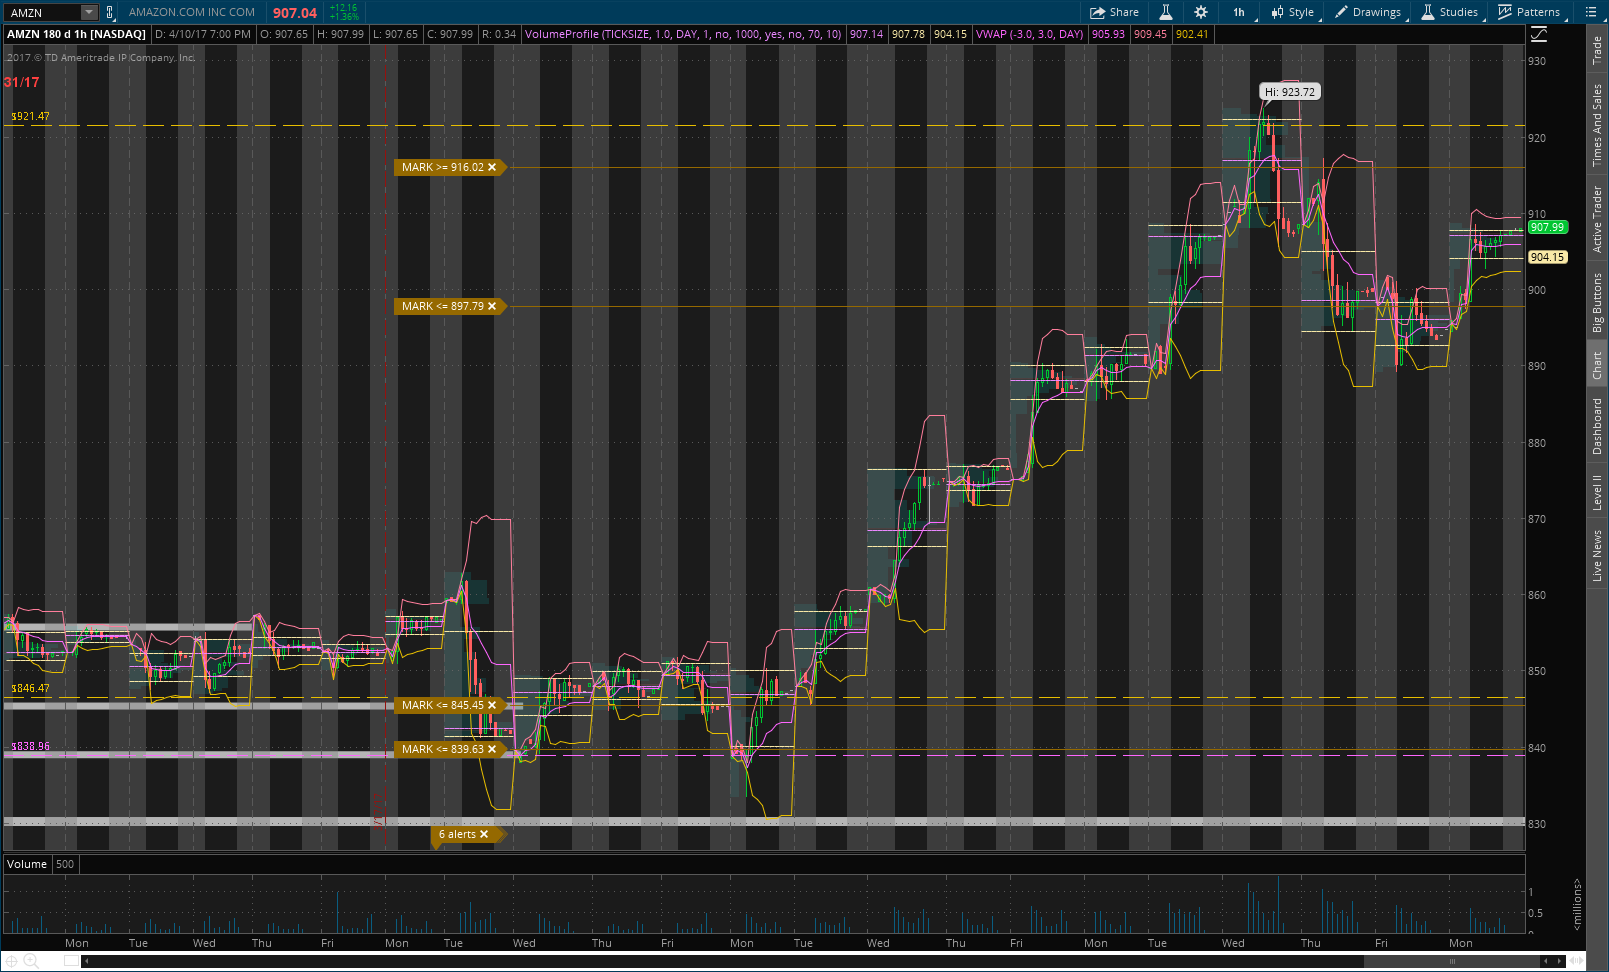Click the $838.96 price level label
Viewport: 1609px width, 972px height.
click(30, 746)
